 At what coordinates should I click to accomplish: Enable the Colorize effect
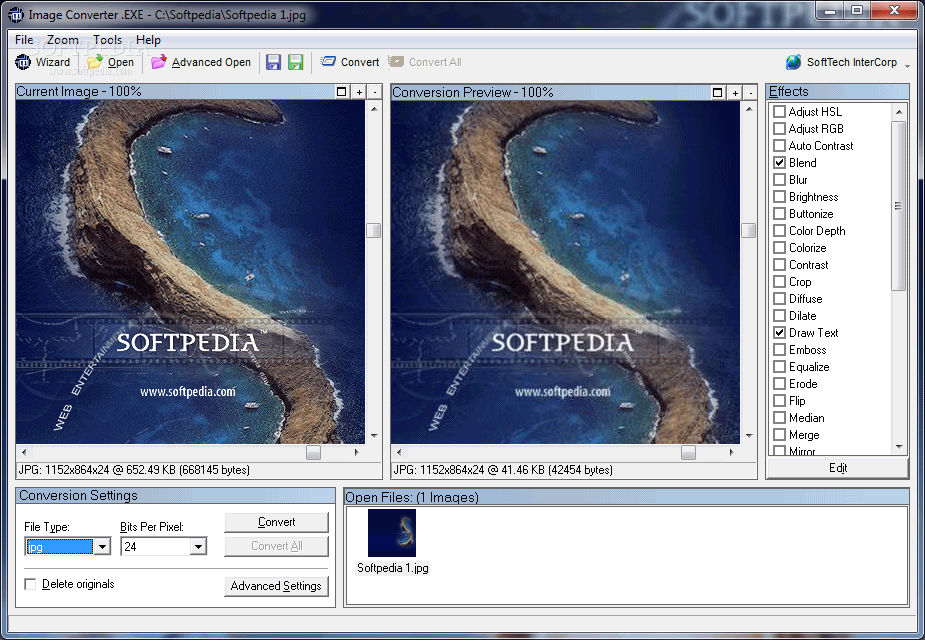click(779, 248)
